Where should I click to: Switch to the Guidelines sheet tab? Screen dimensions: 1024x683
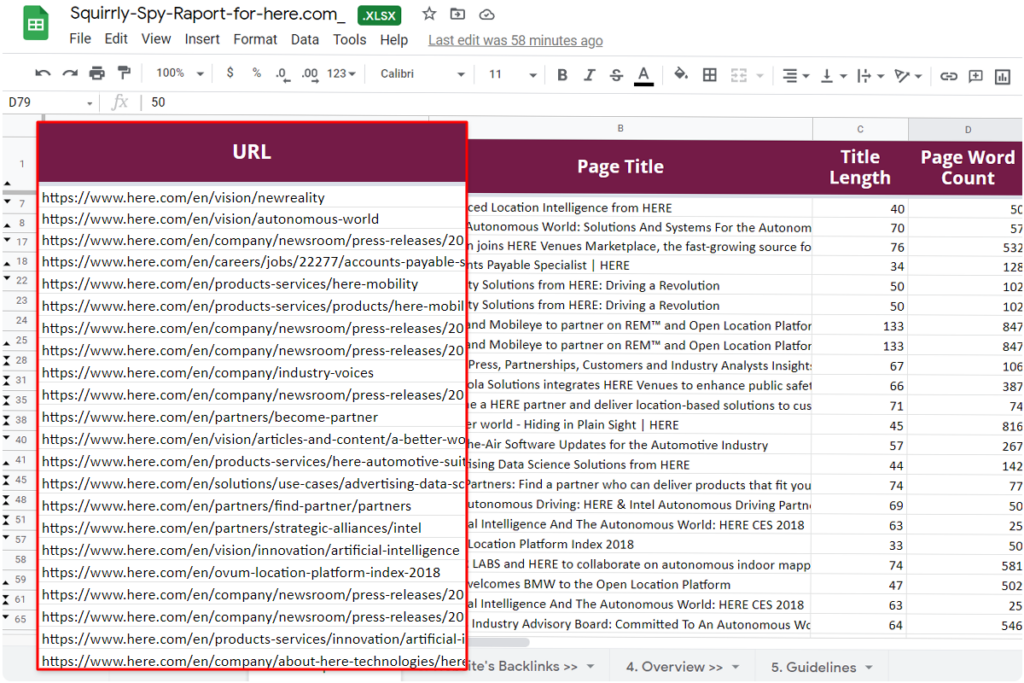coord(813,667)
